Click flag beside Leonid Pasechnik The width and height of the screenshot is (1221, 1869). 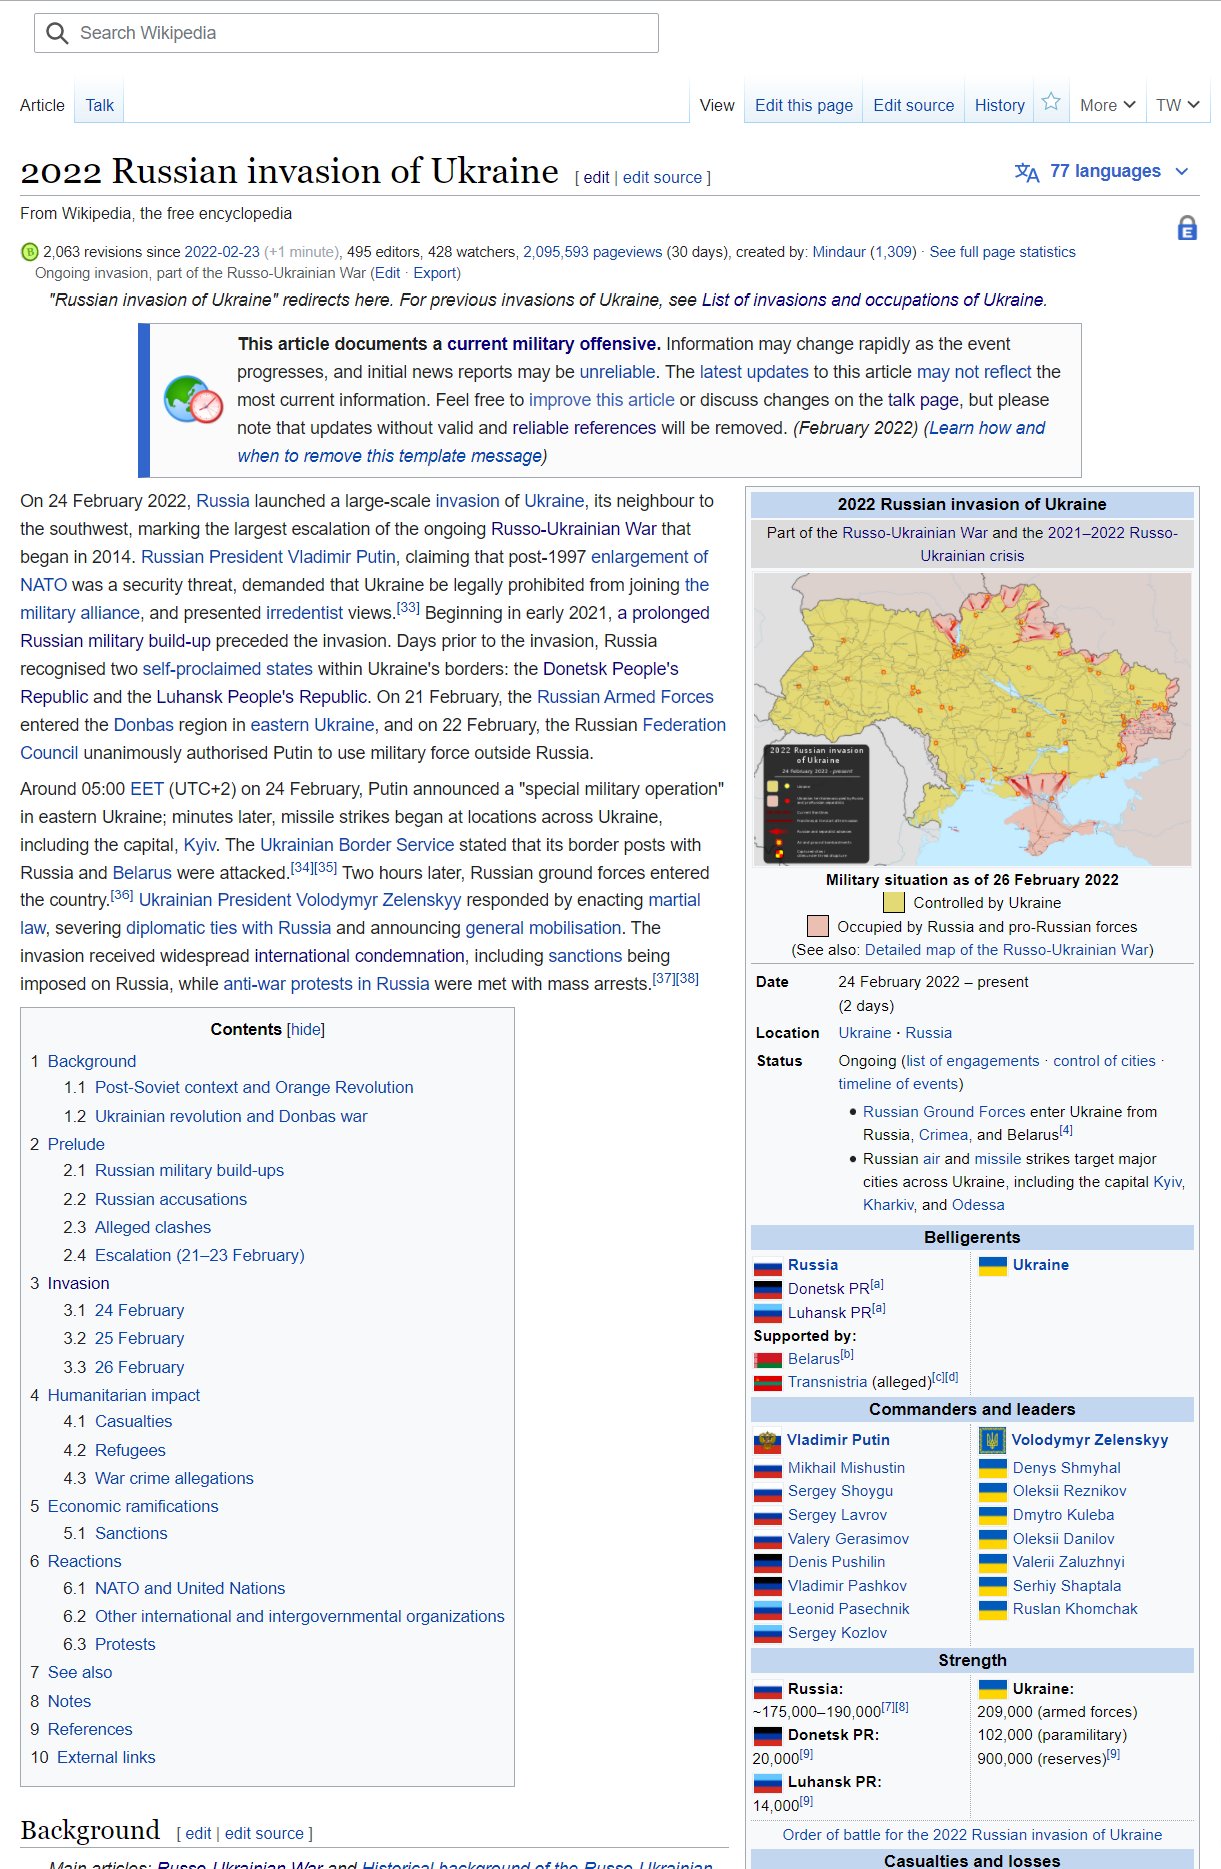(x=768, y=1610)
